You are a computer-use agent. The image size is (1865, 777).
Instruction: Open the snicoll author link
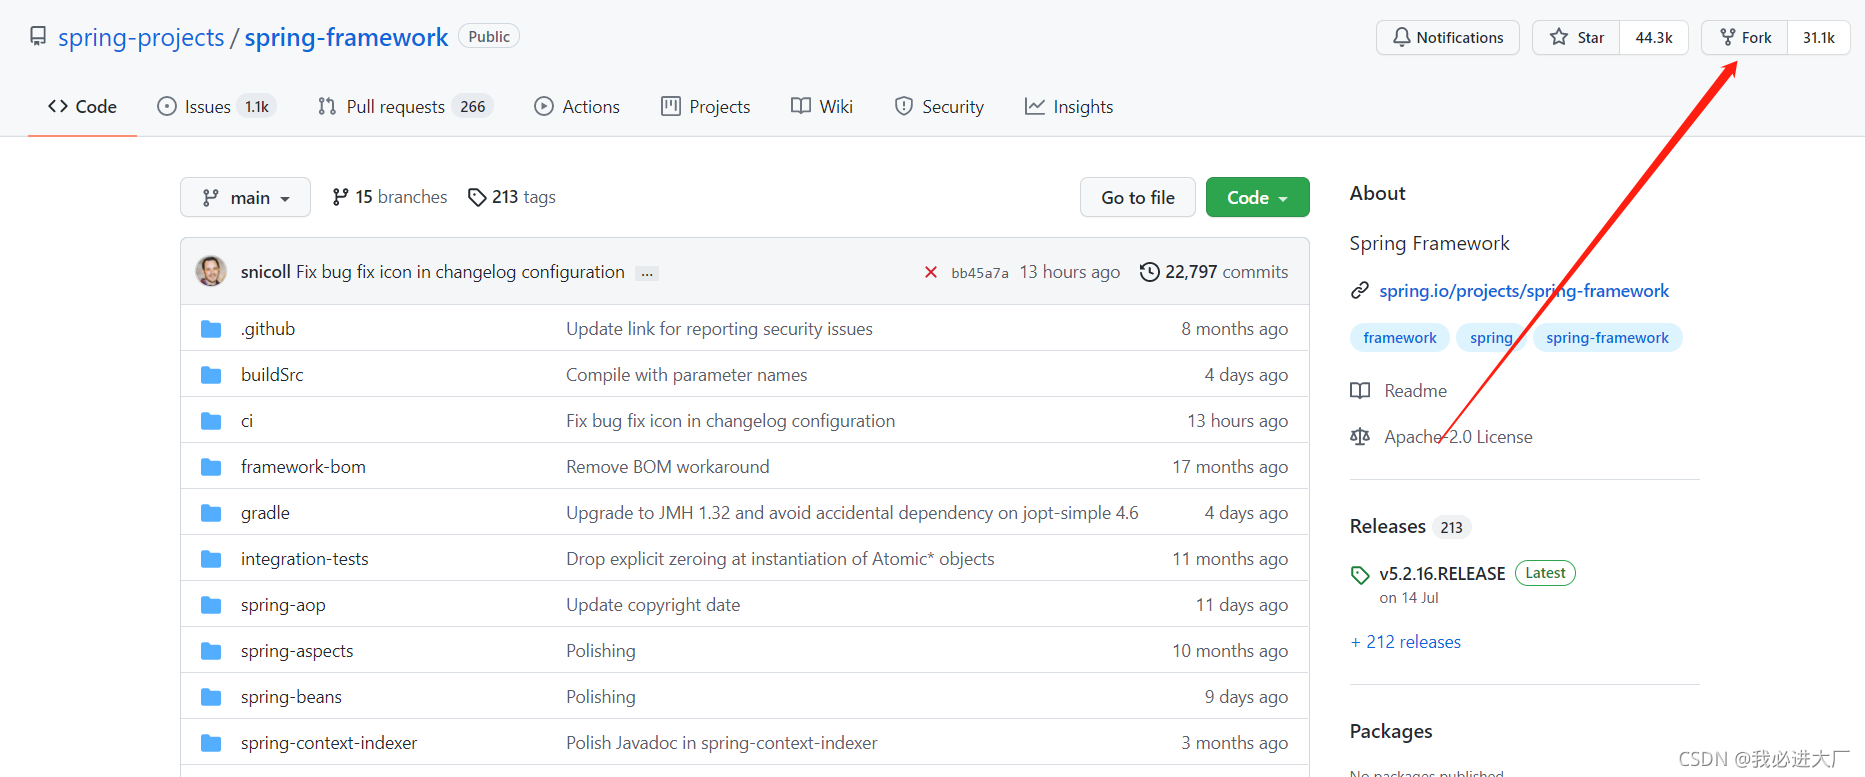pyautogui.click(x=266, y=272)
